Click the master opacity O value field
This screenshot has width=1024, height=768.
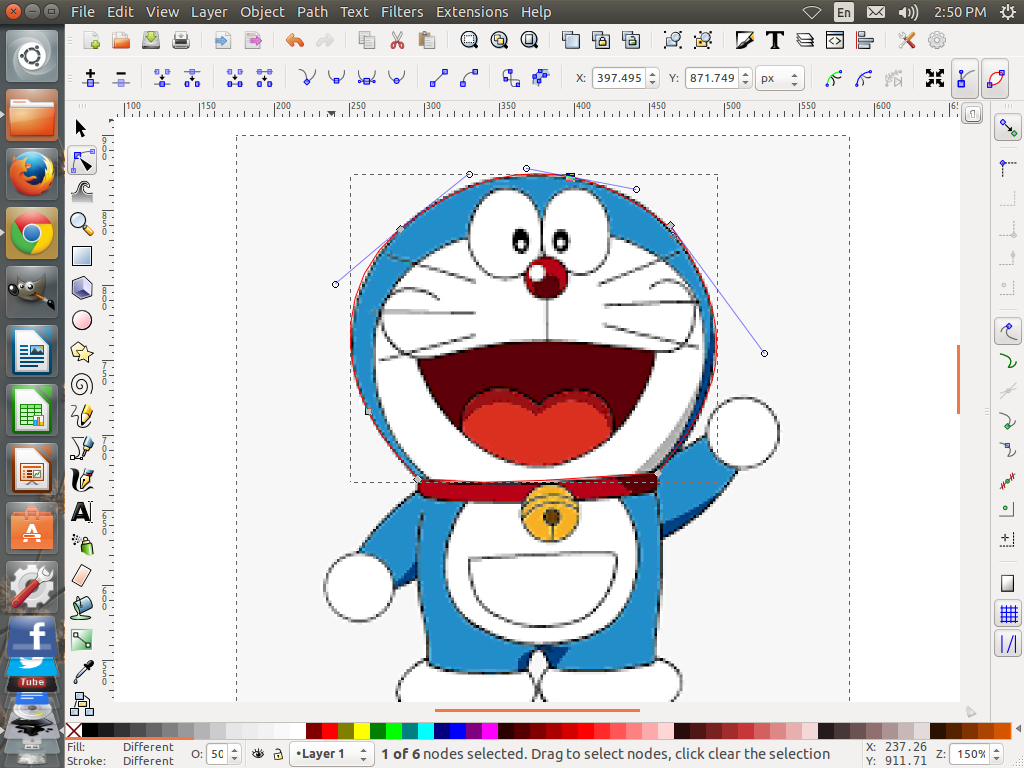215,755
